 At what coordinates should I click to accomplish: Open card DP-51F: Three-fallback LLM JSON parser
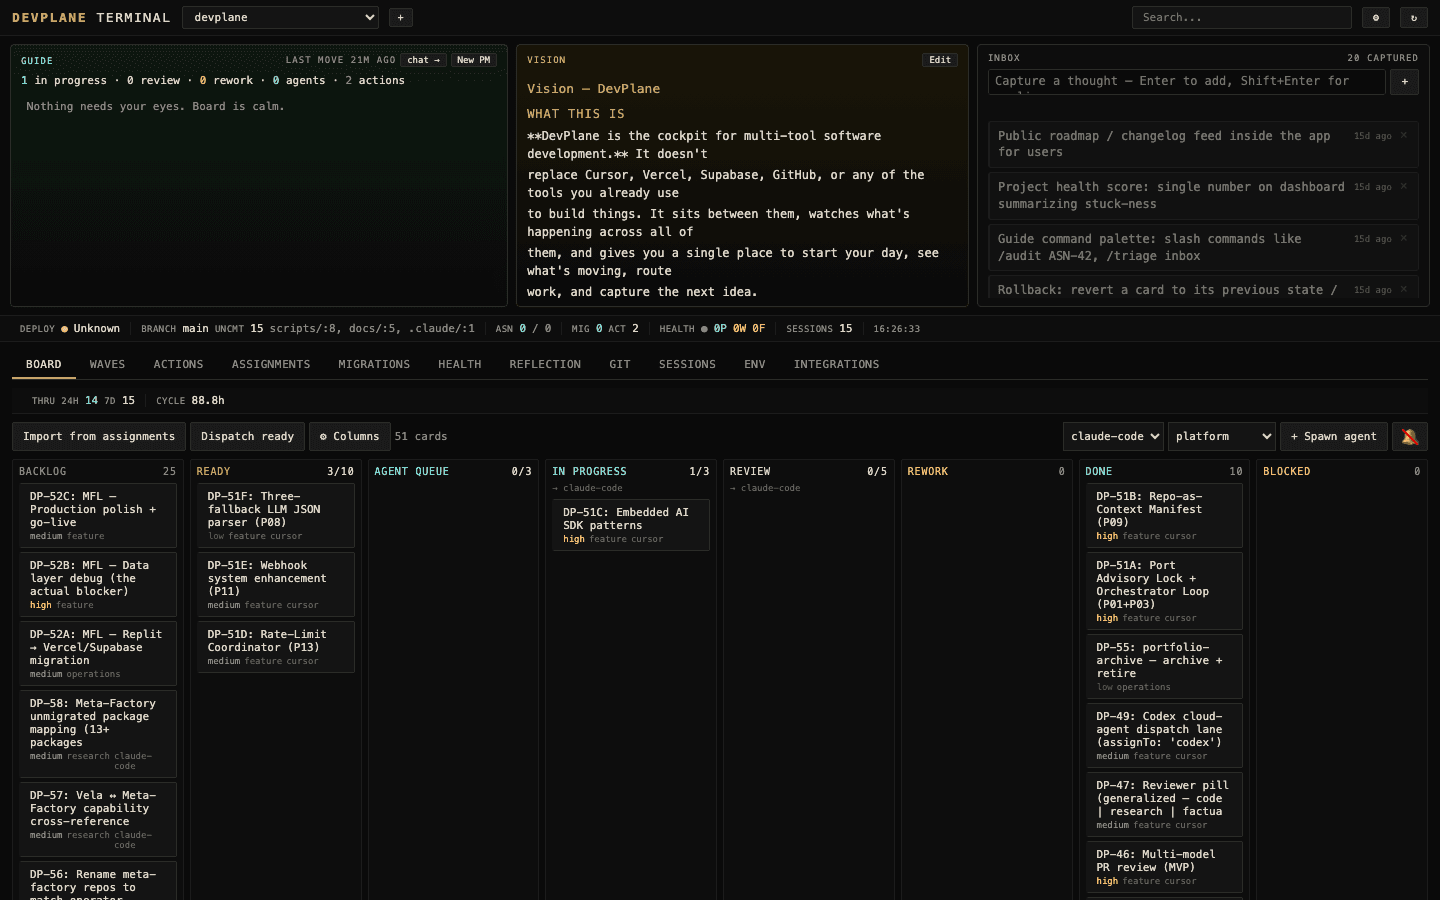coord(276,515)
